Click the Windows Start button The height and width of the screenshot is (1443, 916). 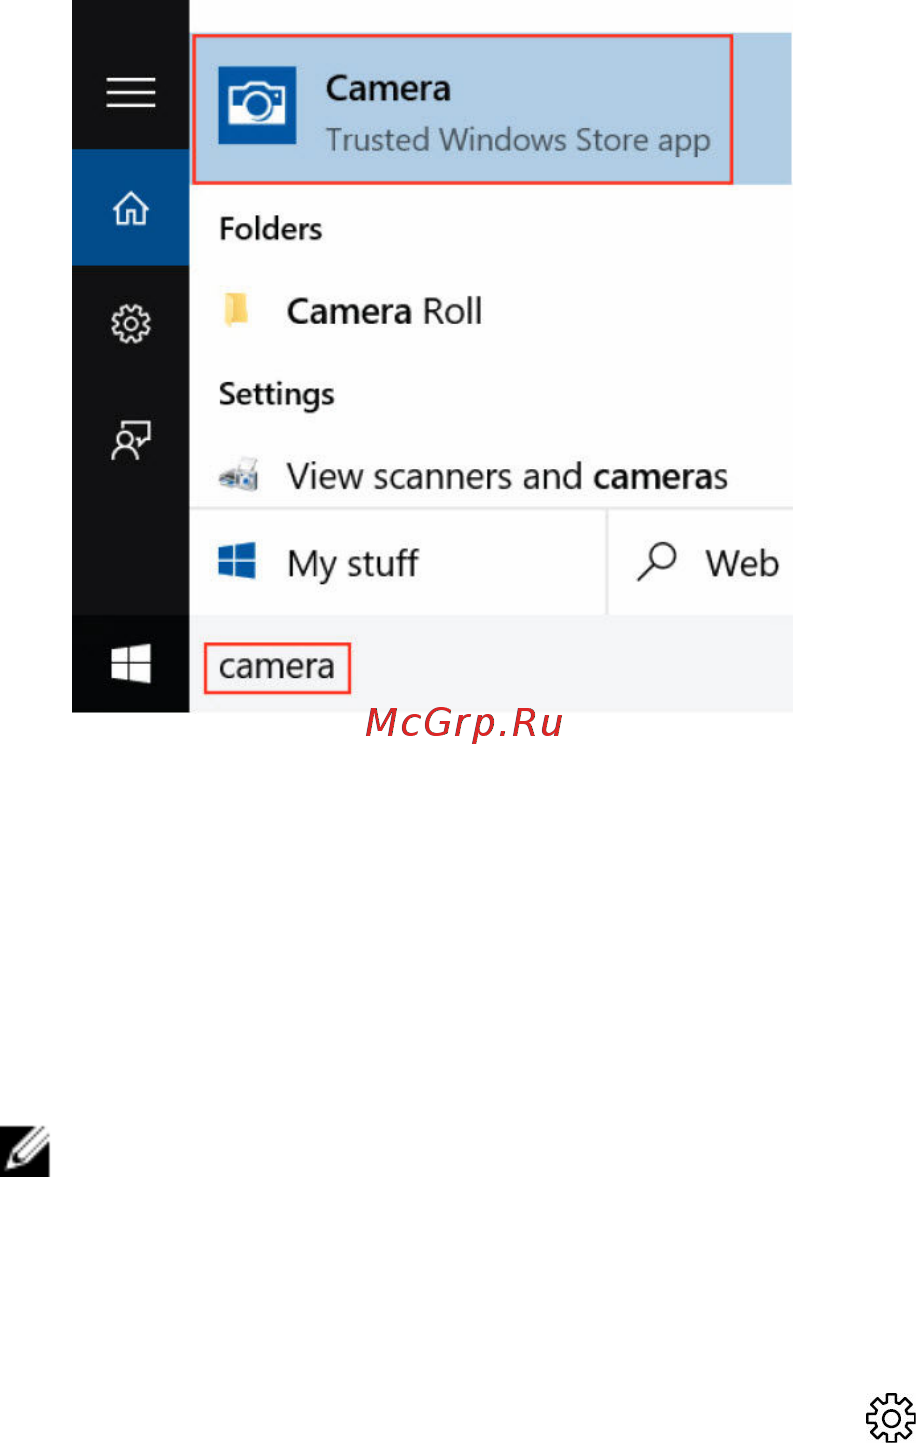[x=131, y=664]
